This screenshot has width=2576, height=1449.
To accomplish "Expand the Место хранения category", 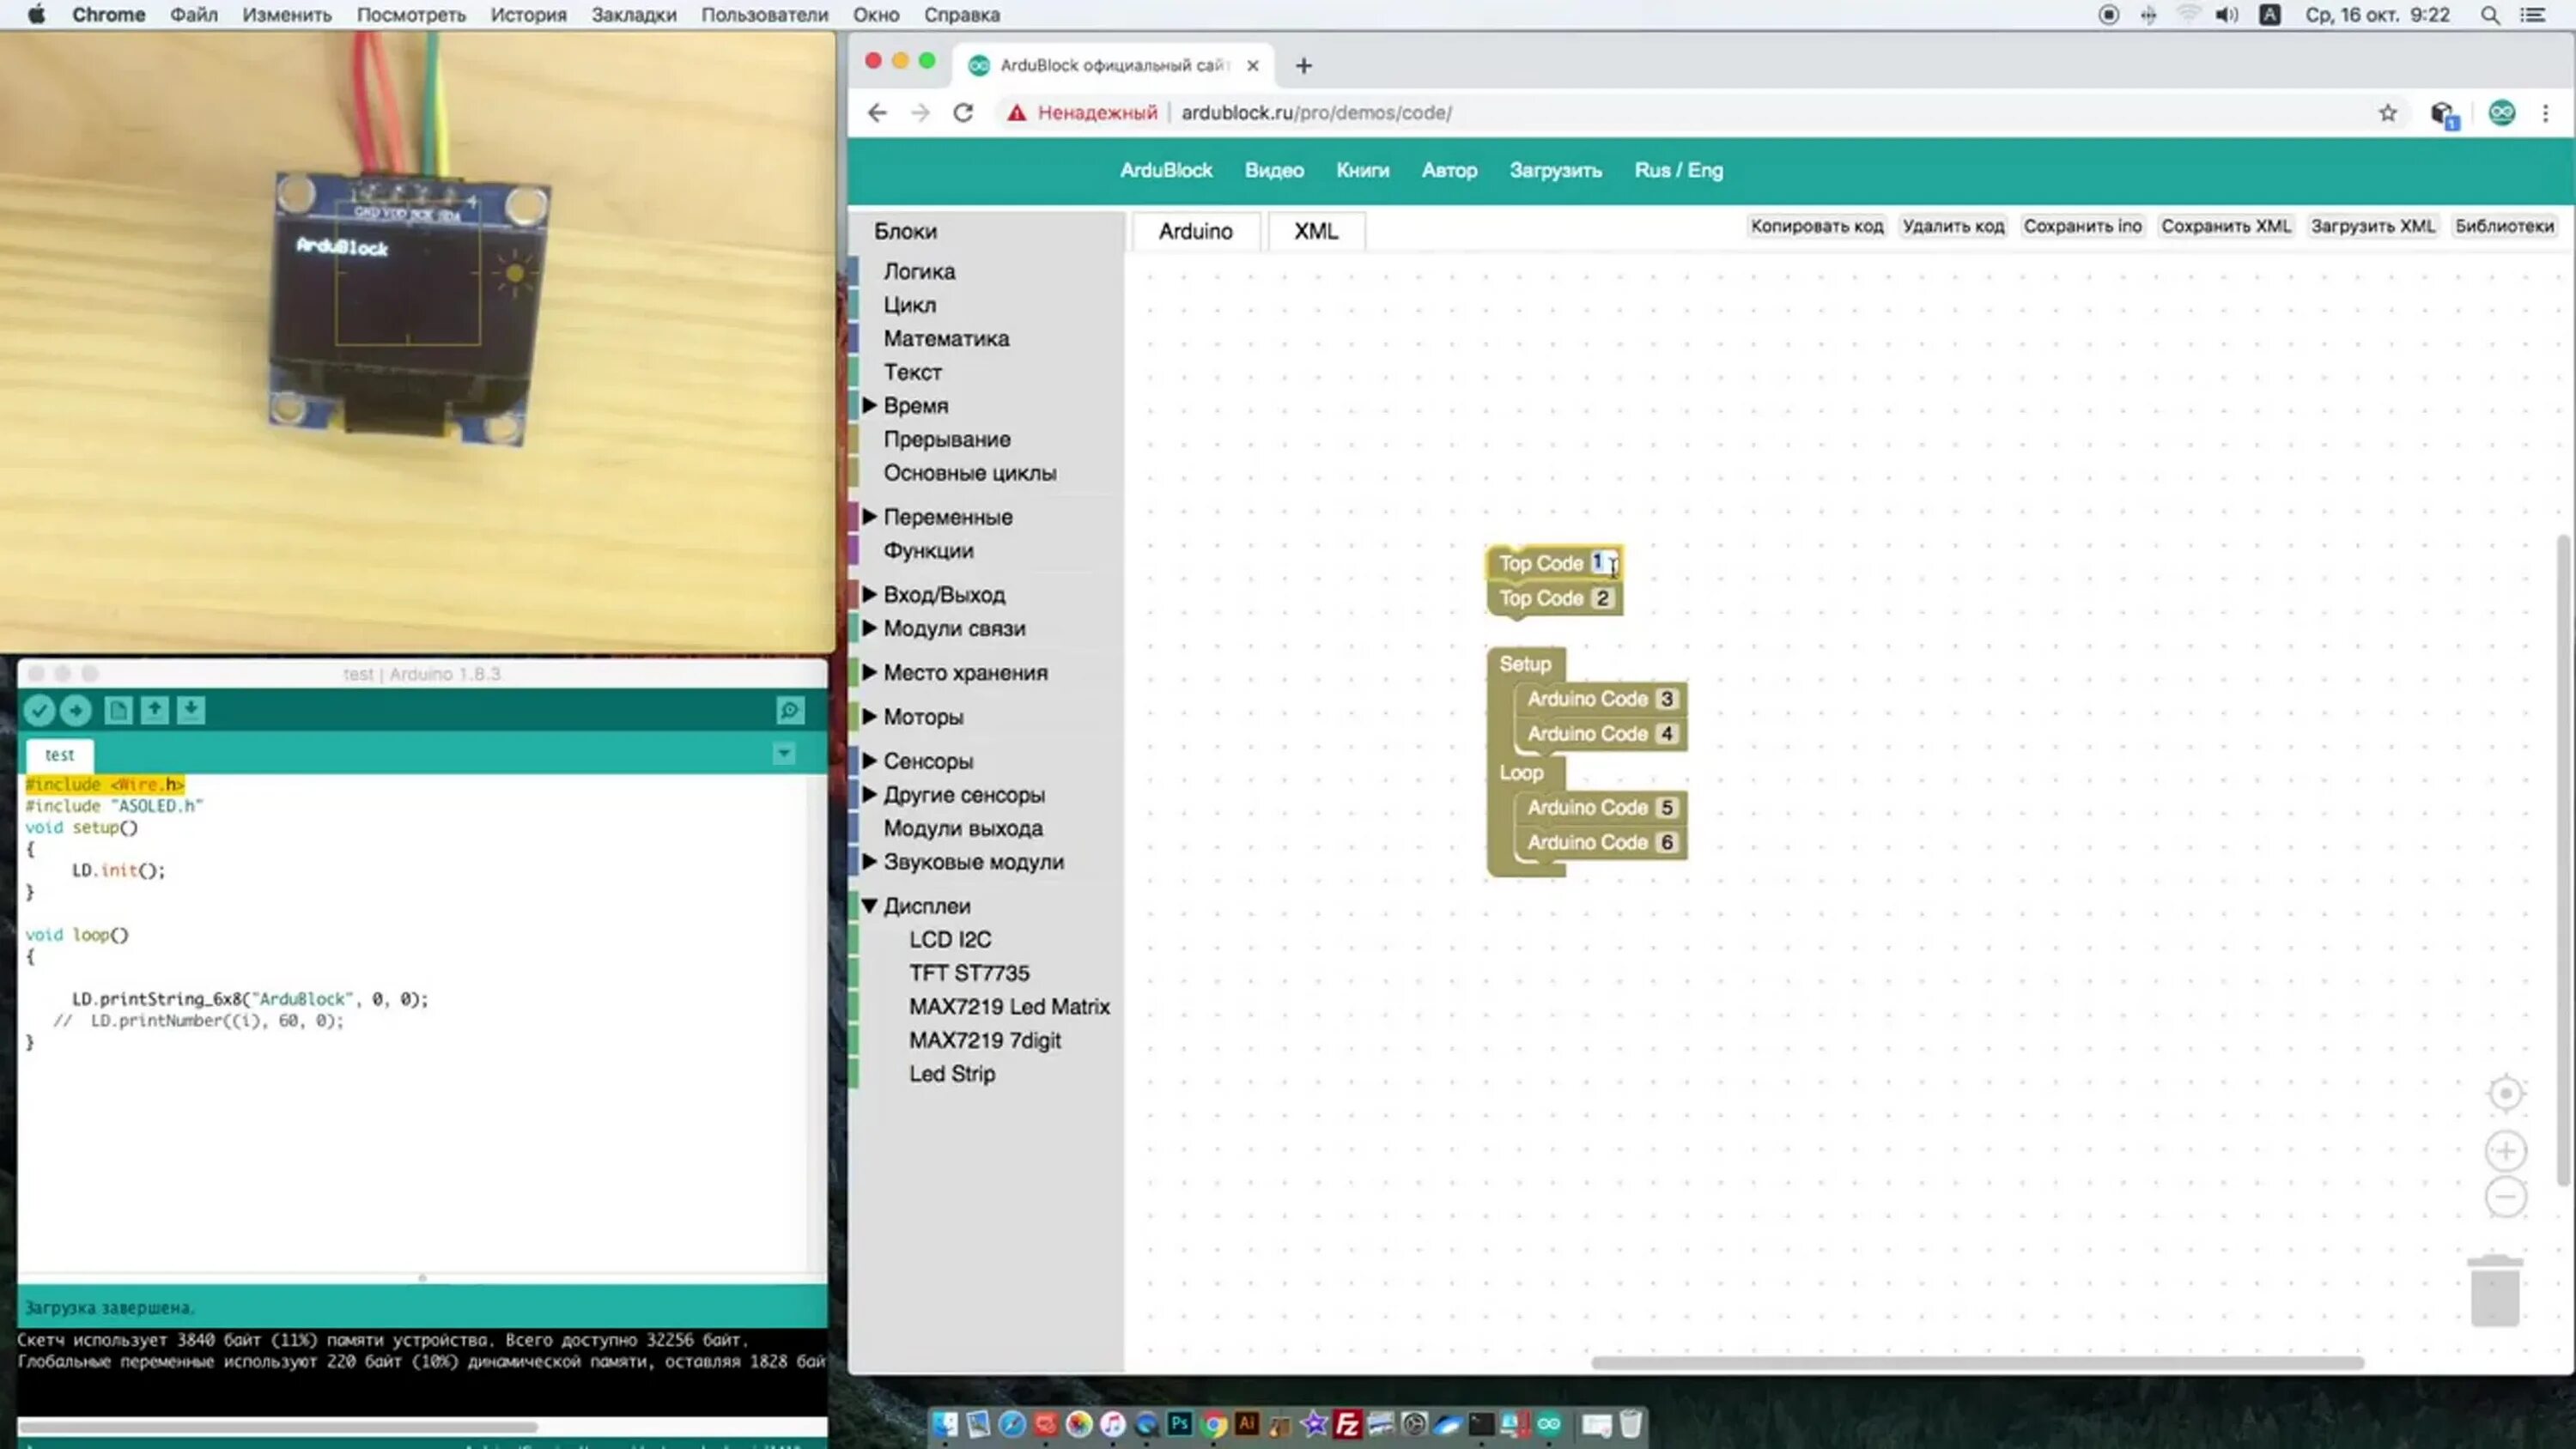I will [869, 672].
